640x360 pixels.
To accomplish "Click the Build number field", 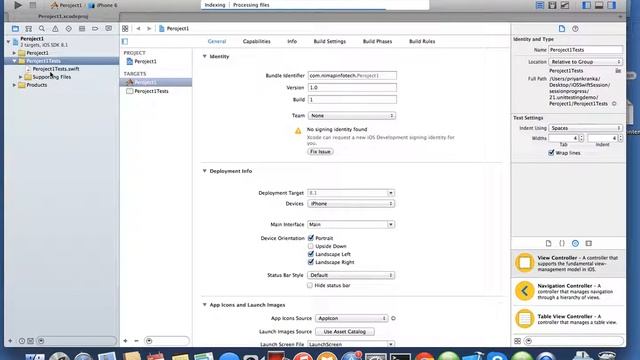I will point(352,100).
